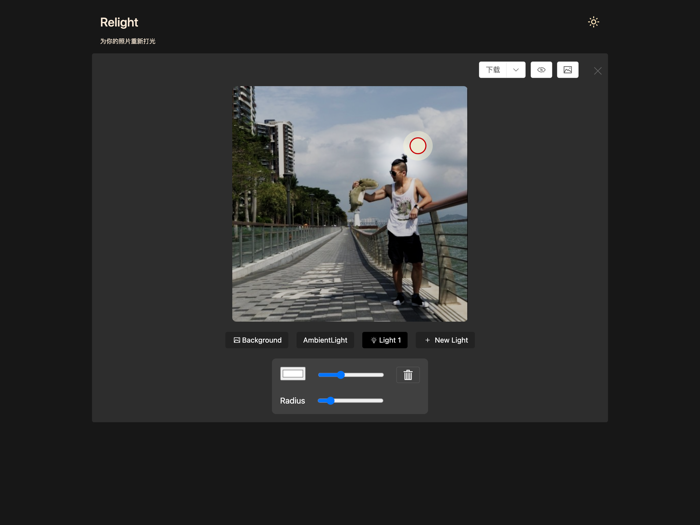Select the red-ringed light marker on photo

(418, 146)
